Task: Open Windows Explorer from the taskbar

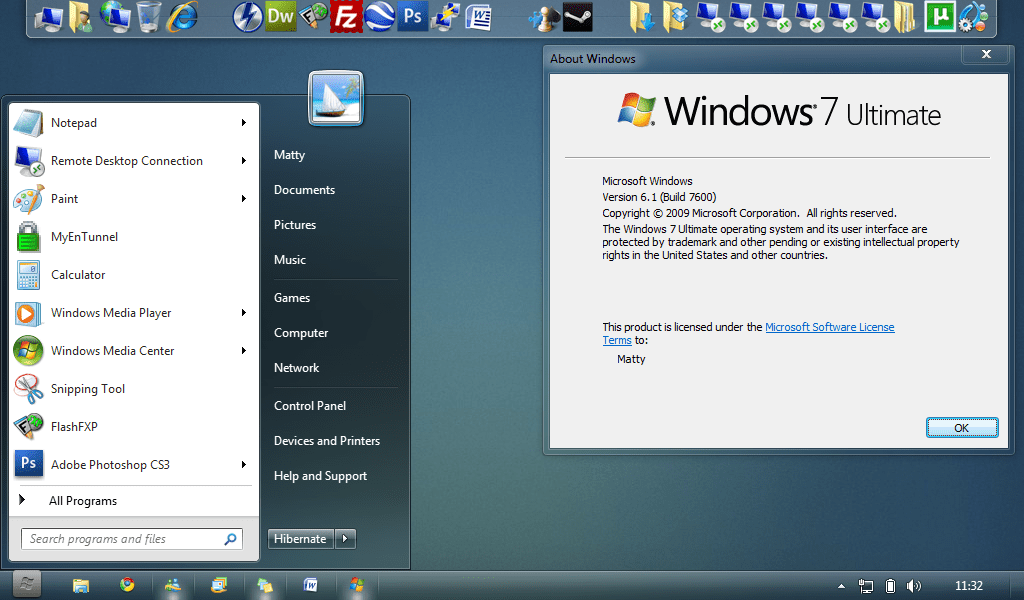Action: tap(81, 585)
